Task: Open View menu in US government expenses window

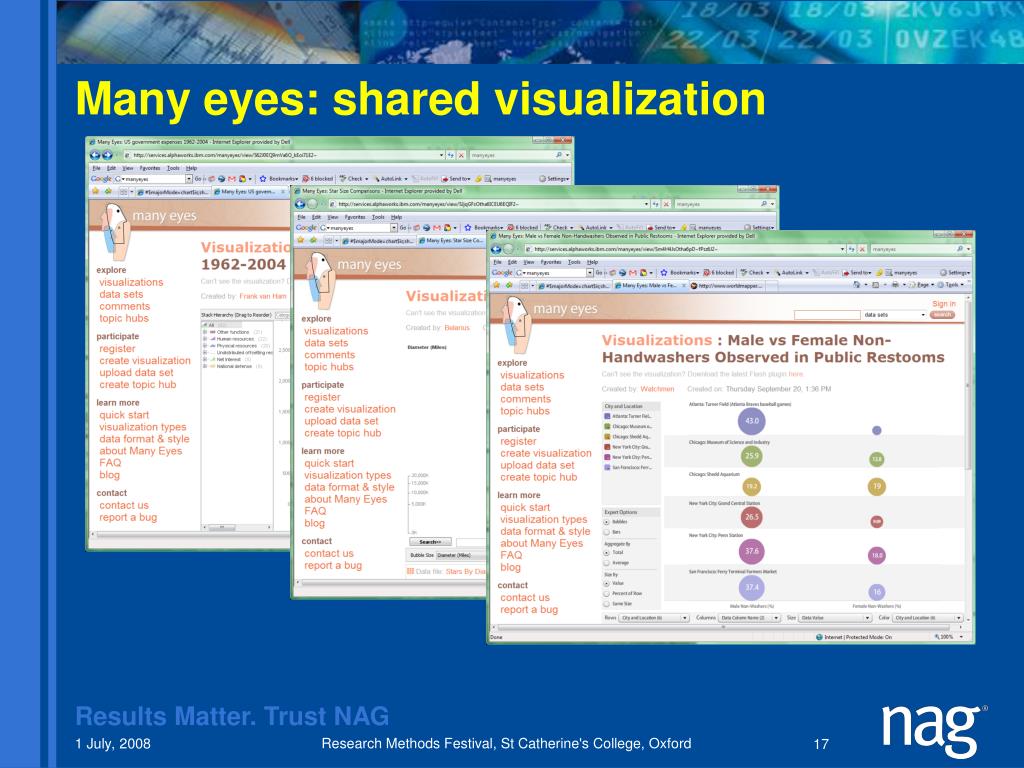Action: tap(128, 168)
